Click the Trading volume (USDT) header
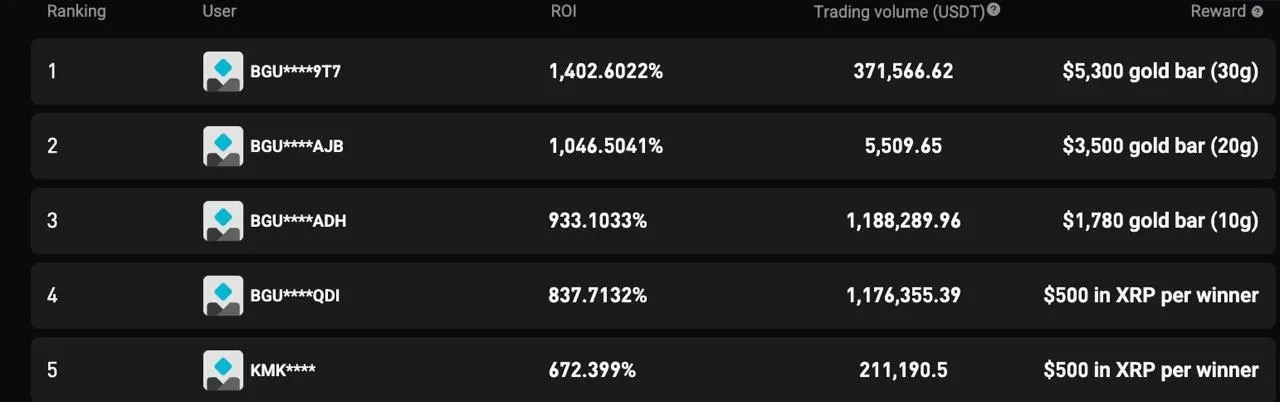This screenshot has height=402, width=1280. coord(898,12)
